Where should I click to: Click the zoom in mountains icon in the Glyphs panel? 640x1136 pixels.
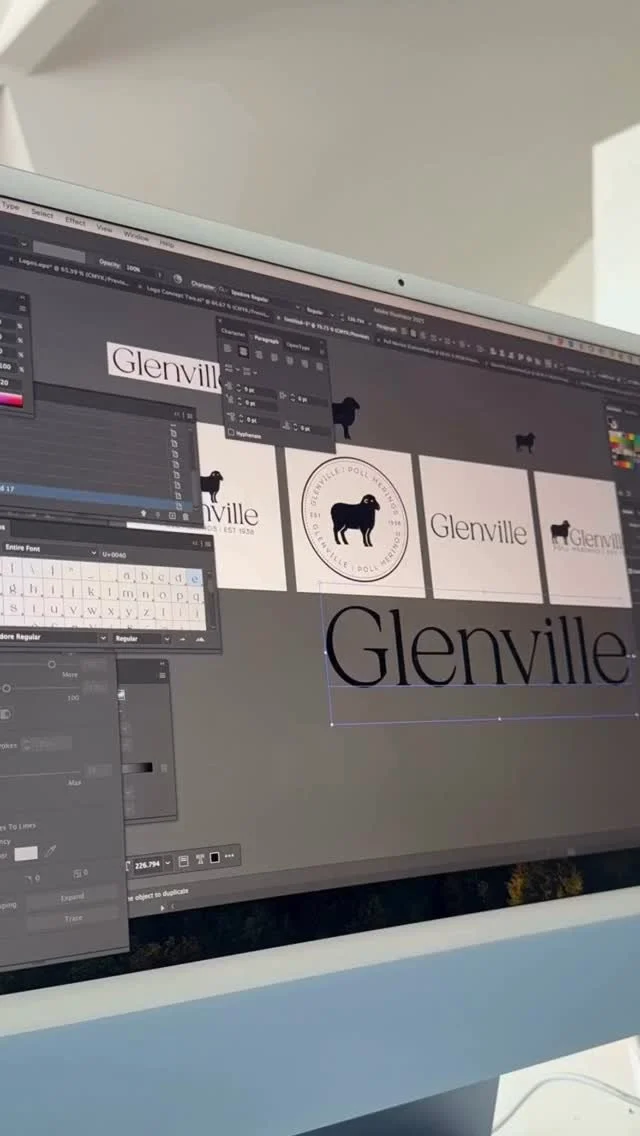click(200, 640)
